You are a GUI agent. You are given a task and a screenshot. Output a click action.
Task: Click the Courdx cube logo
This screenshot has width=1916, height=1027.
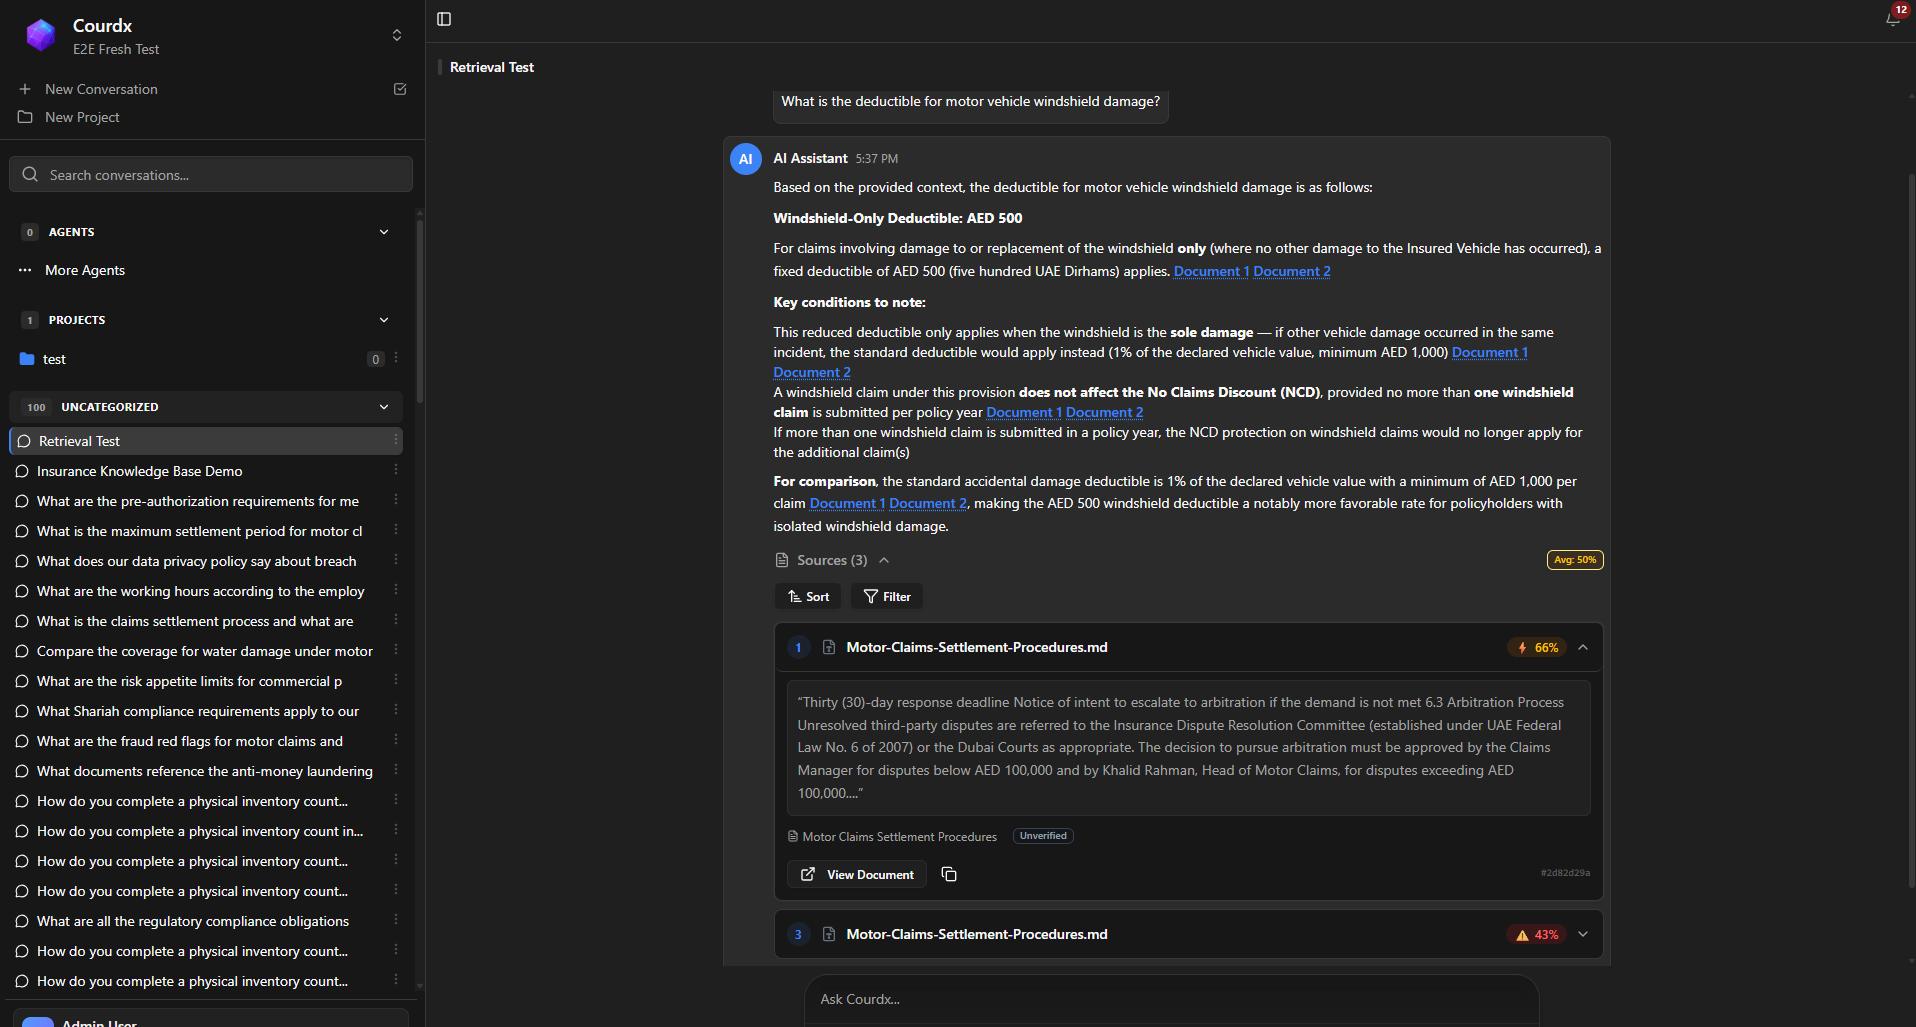[41, 35]
